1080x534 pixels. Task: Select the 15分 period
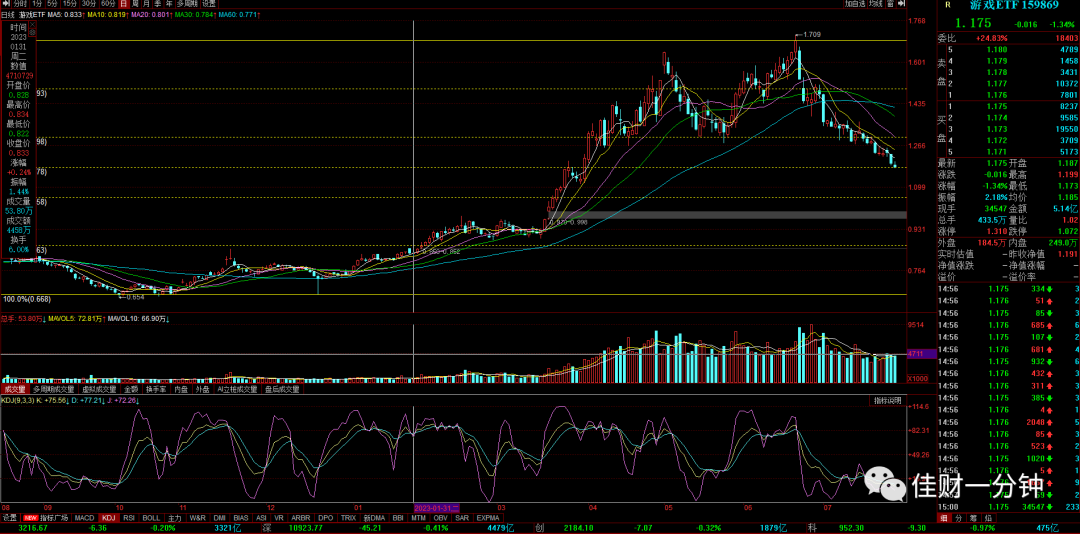click(70, 3)
